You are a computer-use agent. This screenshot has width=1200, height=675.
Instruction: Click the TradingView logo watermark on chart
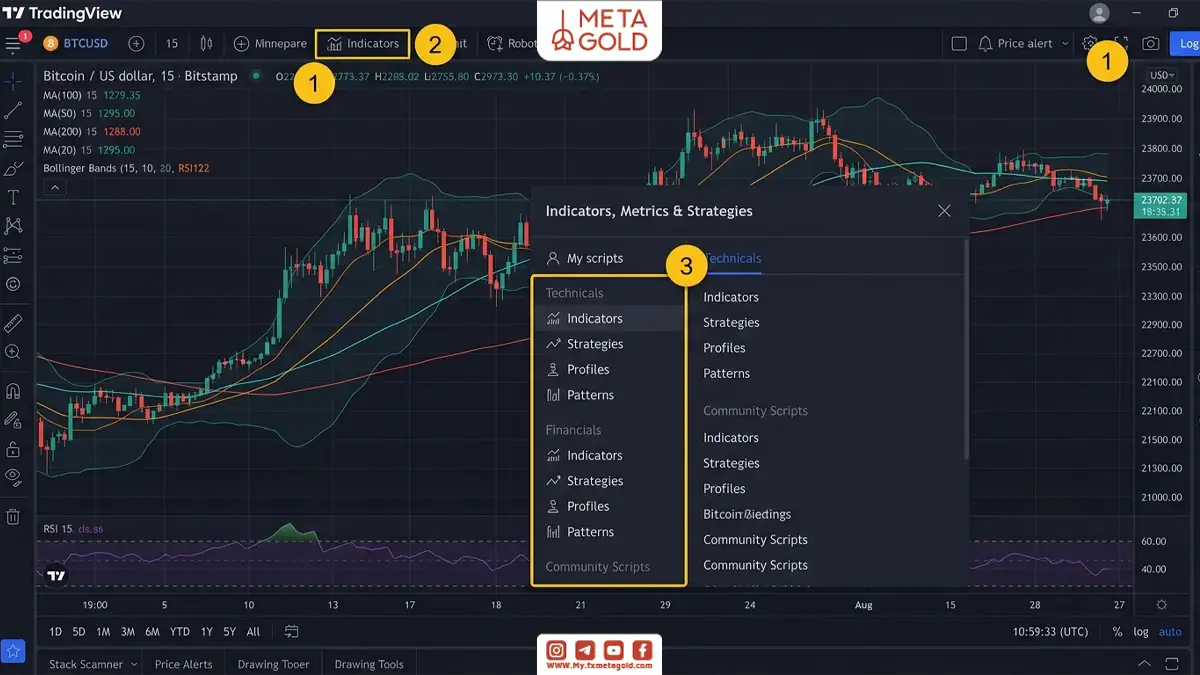56,575
